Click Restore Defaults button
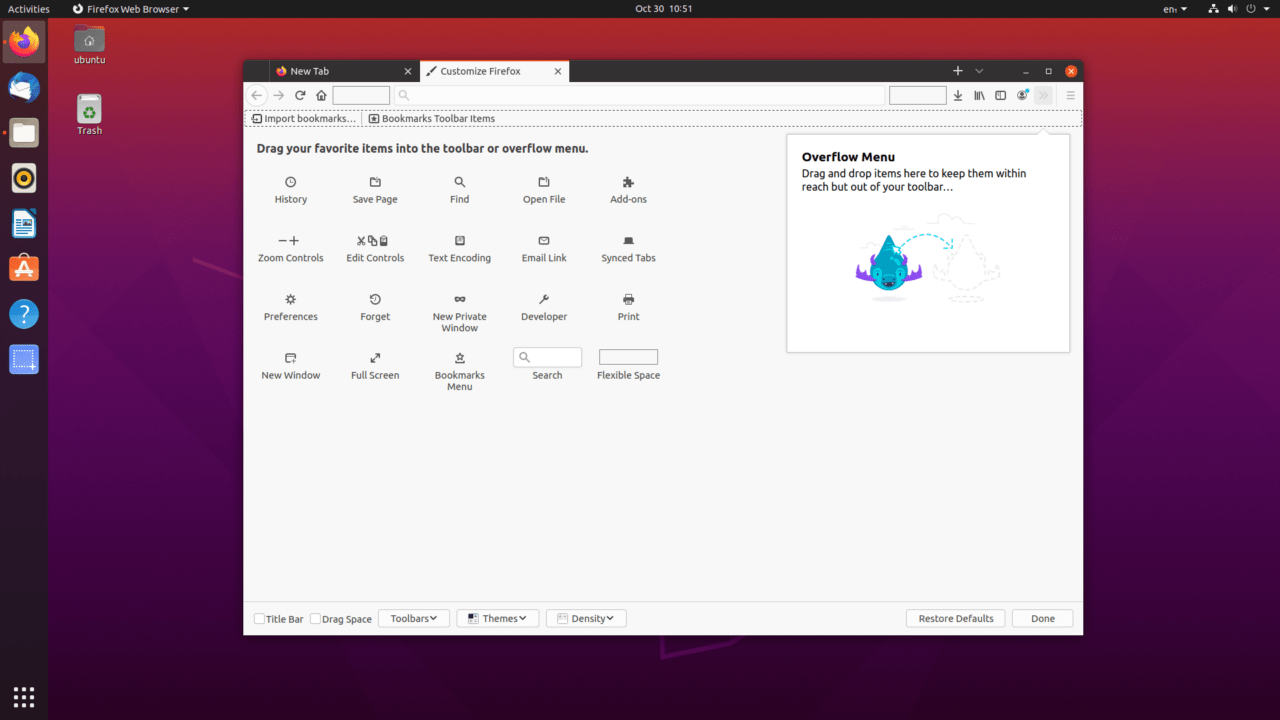This screenshot has height=720, width=1280. coord(956,619)
